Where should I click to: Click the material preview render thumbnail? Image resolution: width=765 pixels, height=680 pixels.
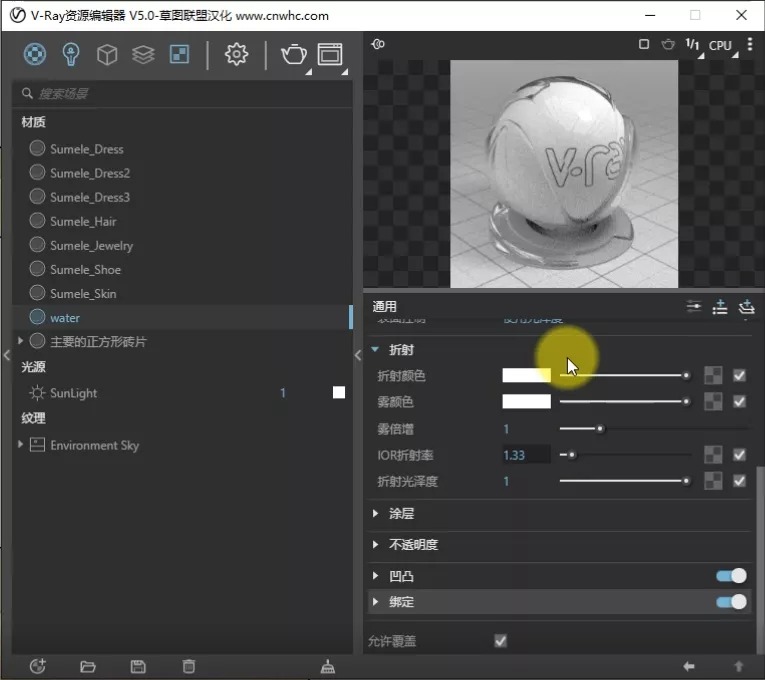click(x=564, y=174)
